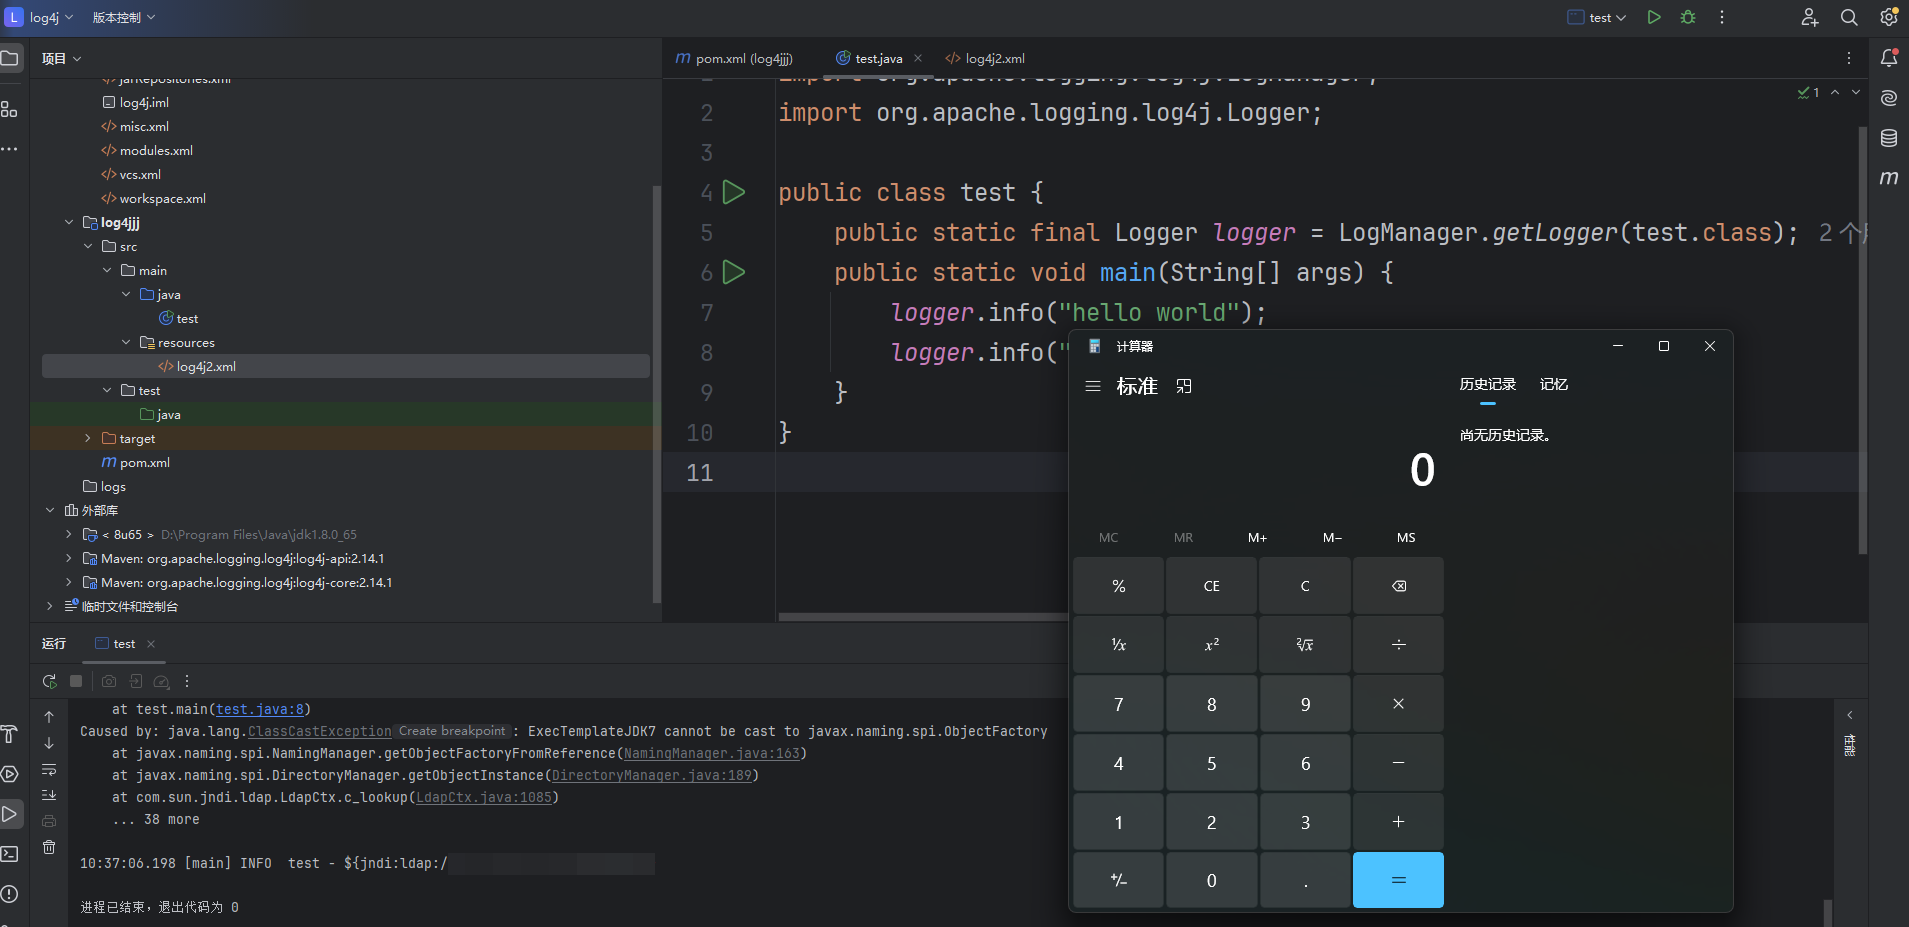This screenshot has width=1909, height=927.
Task: Click the run gutter icon beside the main method
Action: click(734, 272)
